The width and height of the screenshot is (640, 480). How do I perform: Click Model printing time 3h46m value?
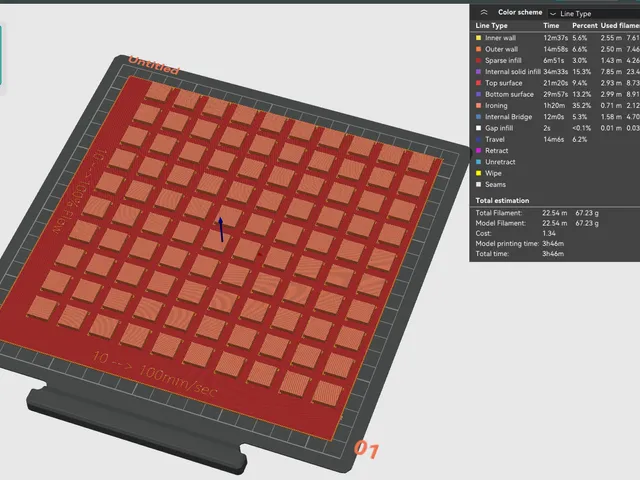(x=553, y=243)
